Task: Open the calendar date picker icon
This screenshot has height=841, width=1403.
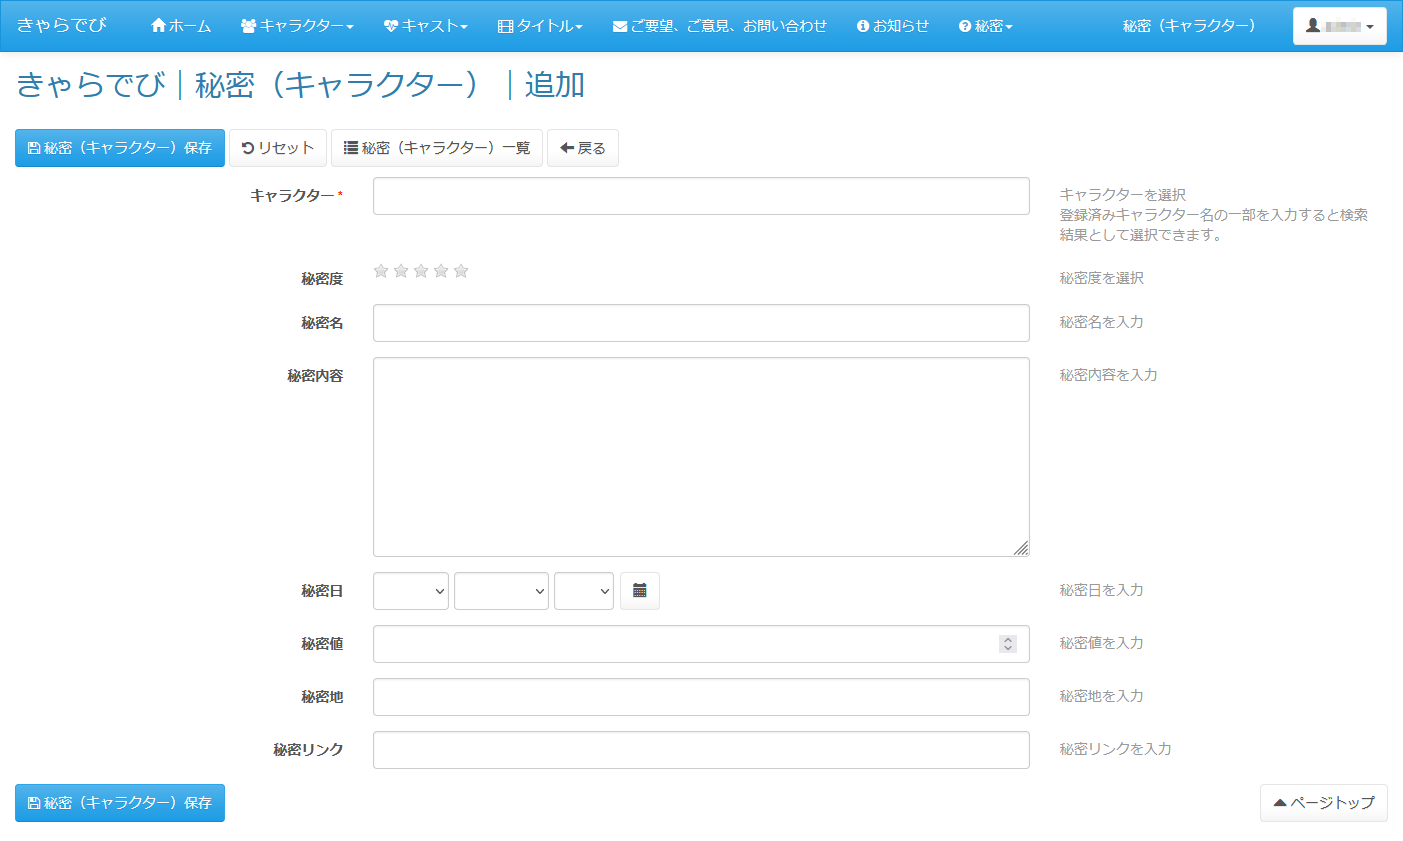Action: (x=640, y=591)
